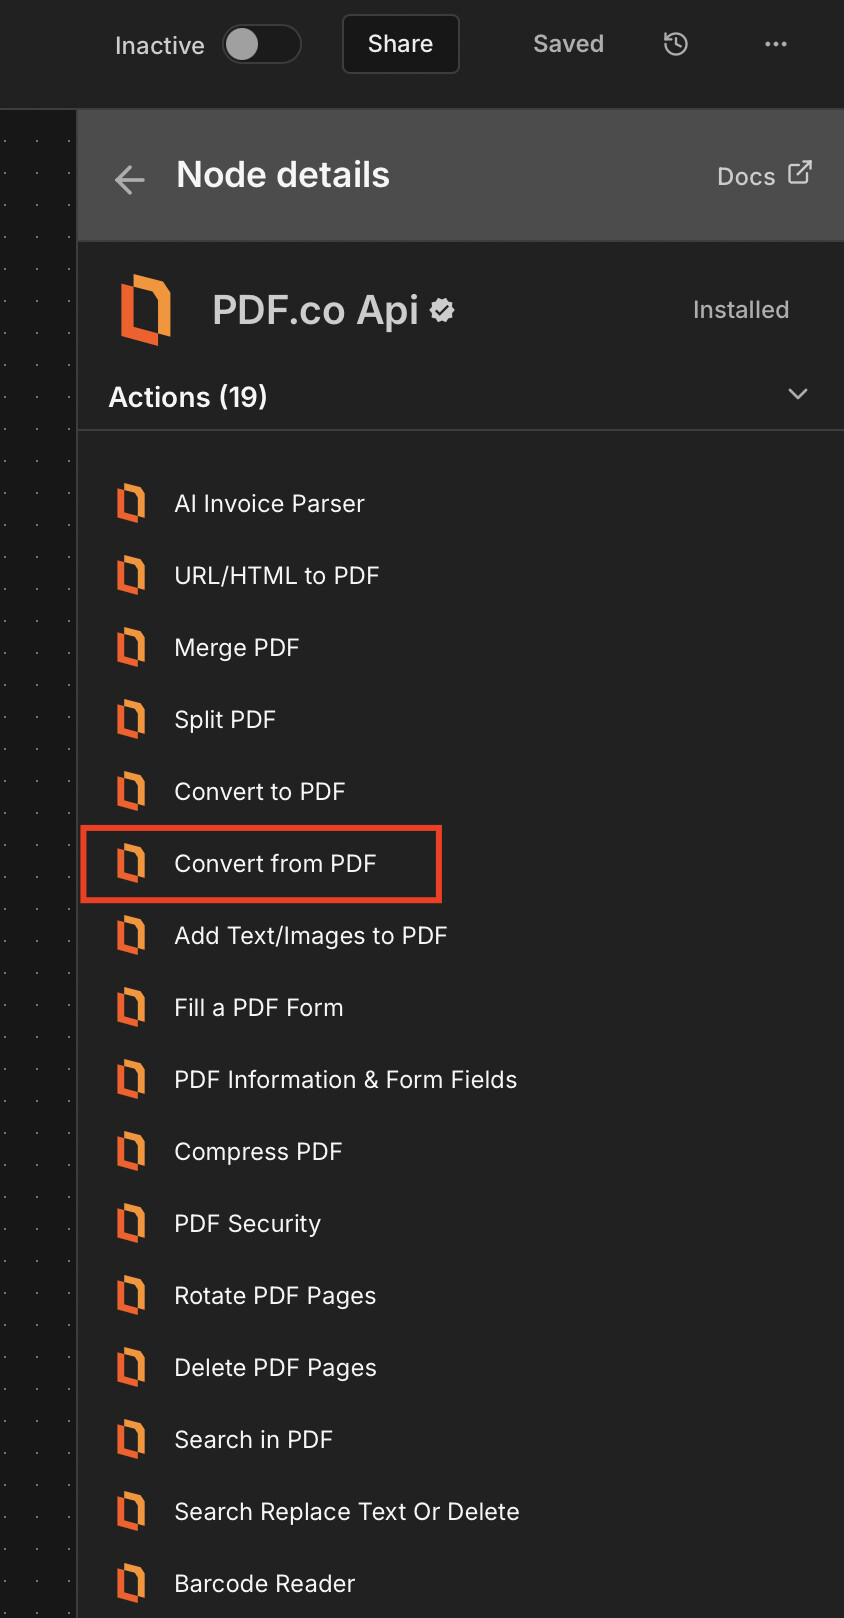The width and height of the screenshot is (844, 1618).
Task: Toggle the Inactive workflow switch
Action: click(x=261, y=44)
